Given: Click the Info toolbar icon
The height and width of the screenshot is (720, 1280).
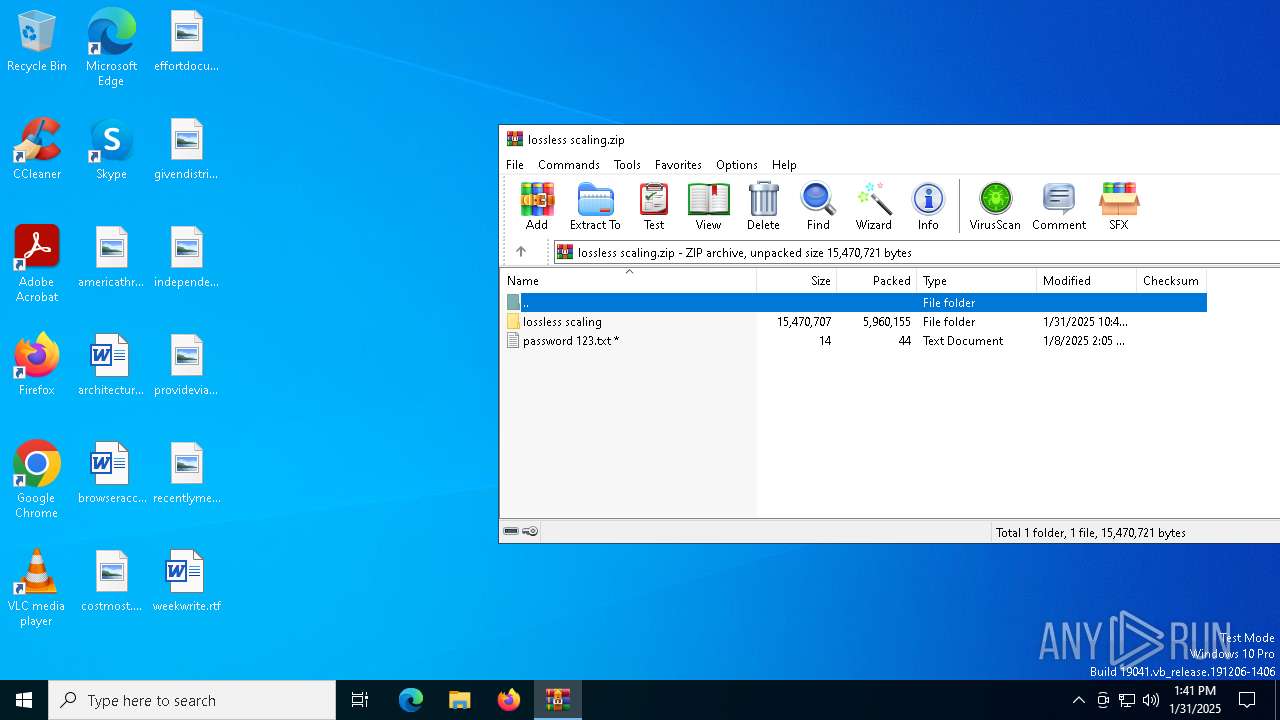Looking at the screenshot, I should [928, 207].
